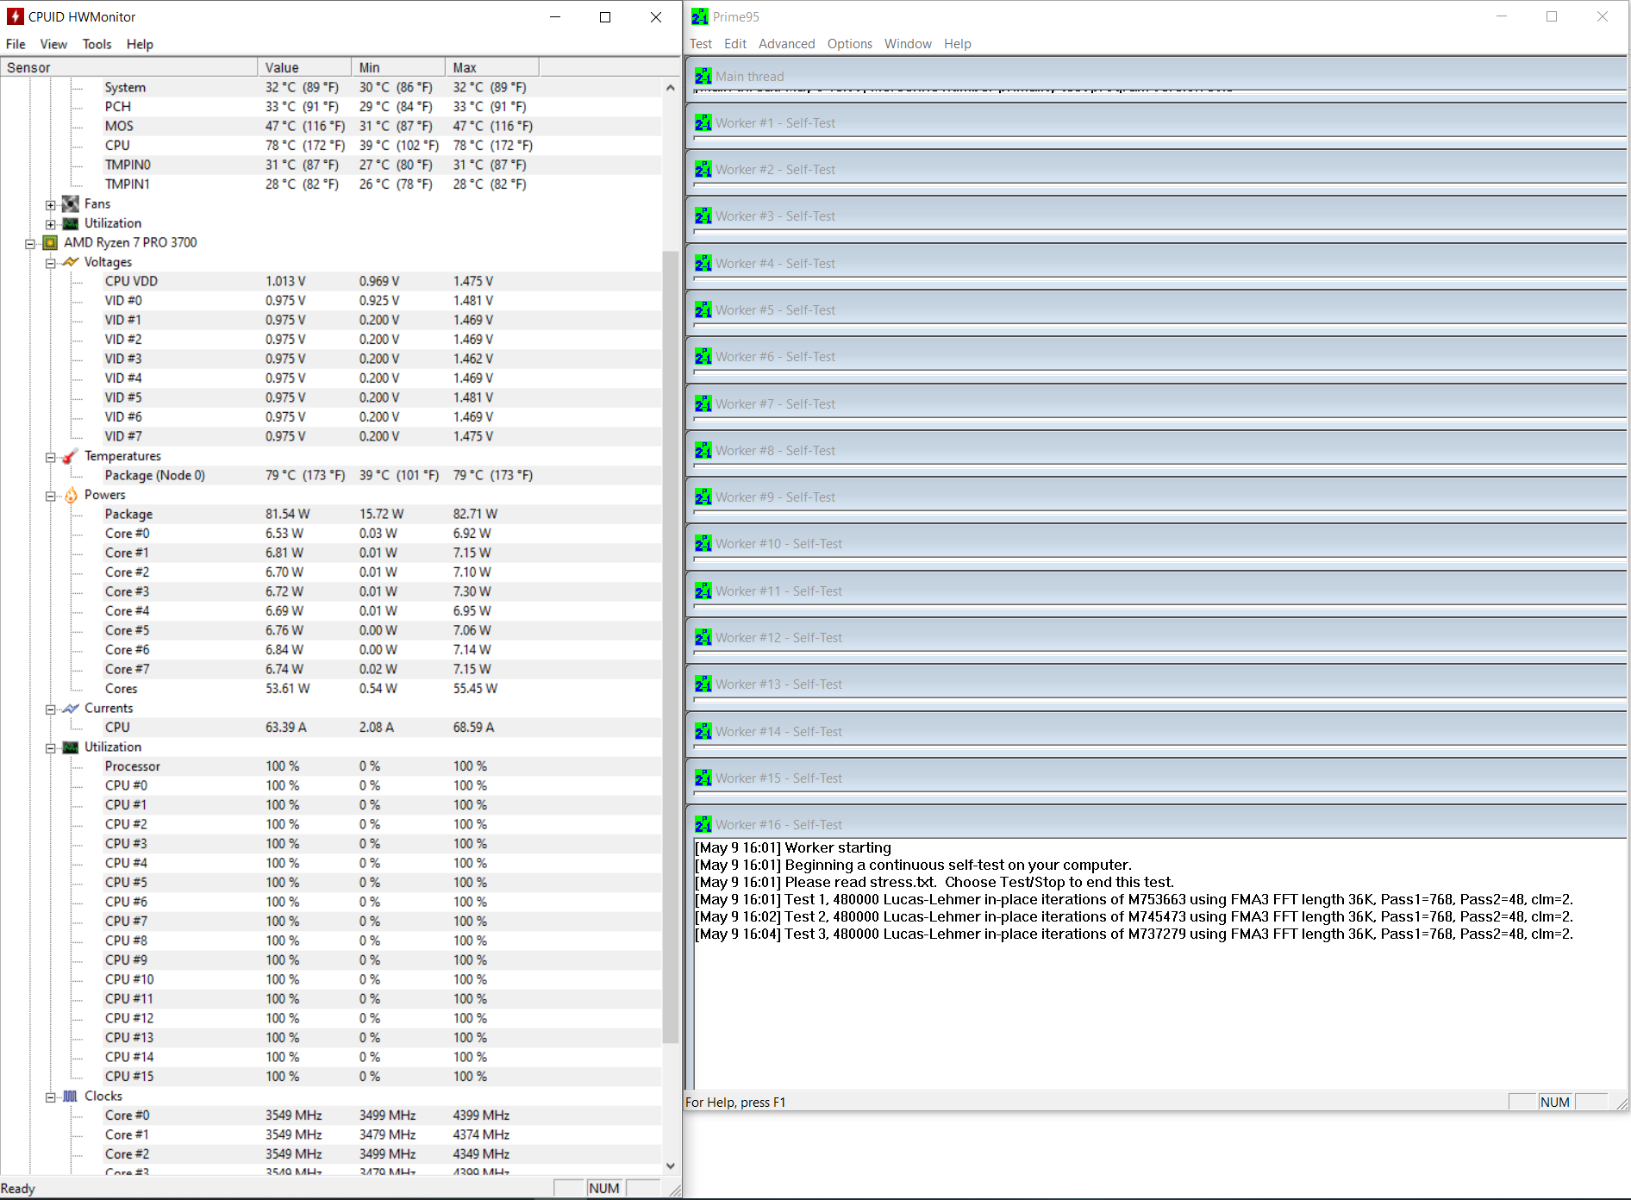Viewport: 1631px width, 1200px height.
Task: Click the Value column header
Action: click(305, 68)
